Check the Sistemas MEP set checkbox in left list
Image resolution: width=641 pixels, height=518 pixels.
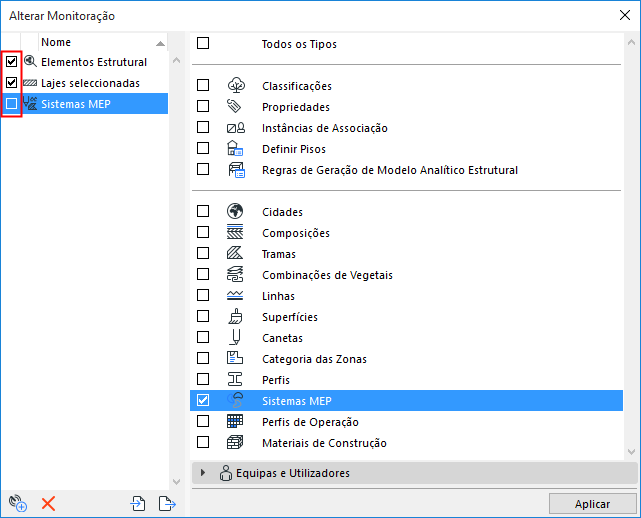click(11, 103)
